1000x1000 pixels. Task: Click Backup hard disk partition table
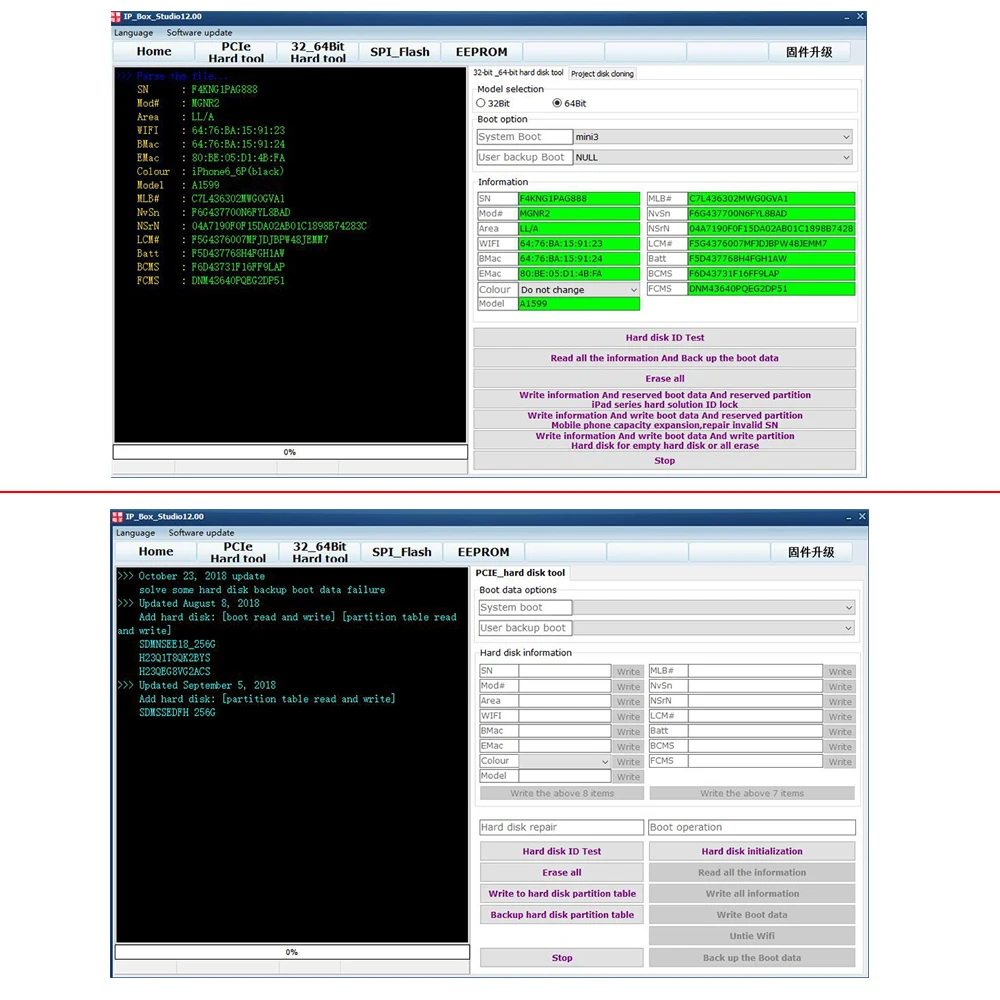tap(562, 914)
